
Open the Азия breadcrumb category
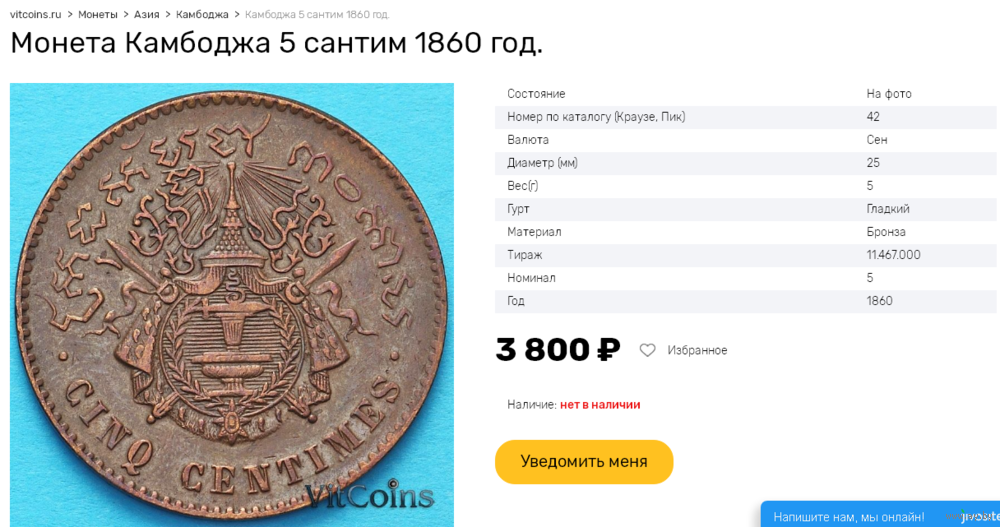coord(147,14)
